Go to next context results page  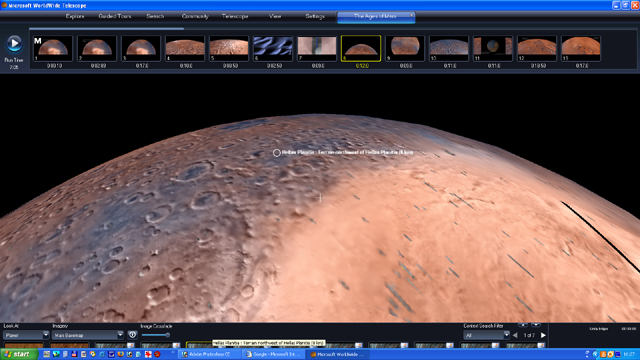click(x=543, y=335)
